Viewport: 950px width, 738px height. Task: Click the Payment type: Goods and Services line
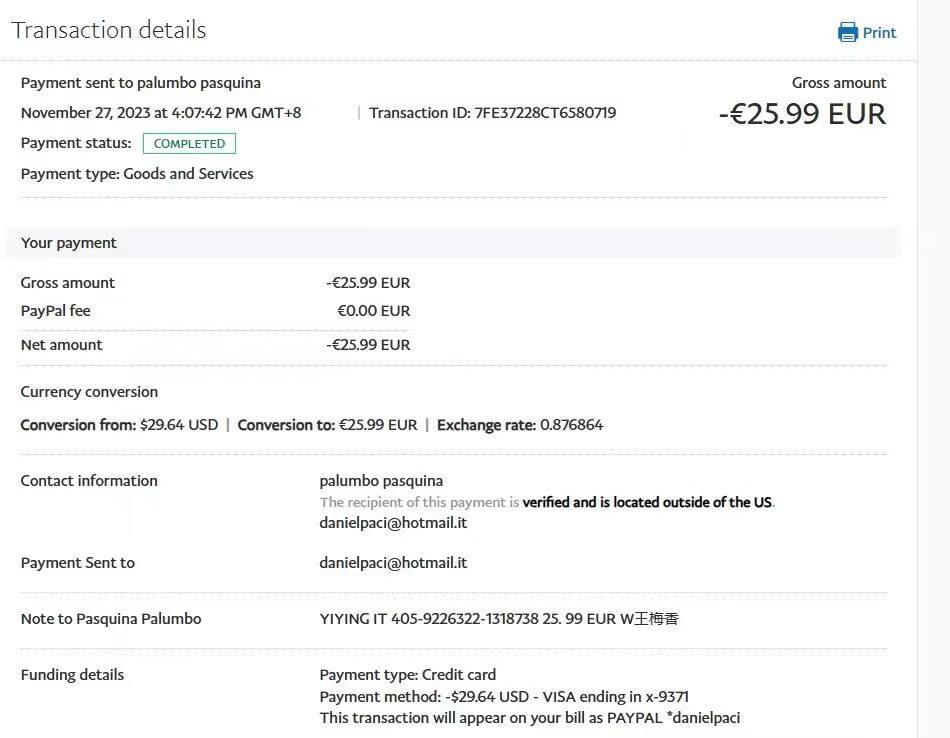[x=137, y=174]
